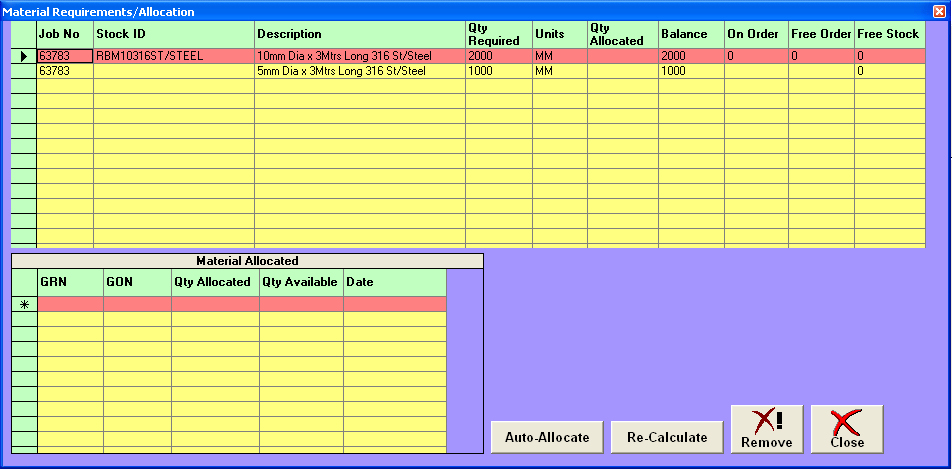
Task: Select the row header of the 5mm Dia row
Action: point(24,71)
